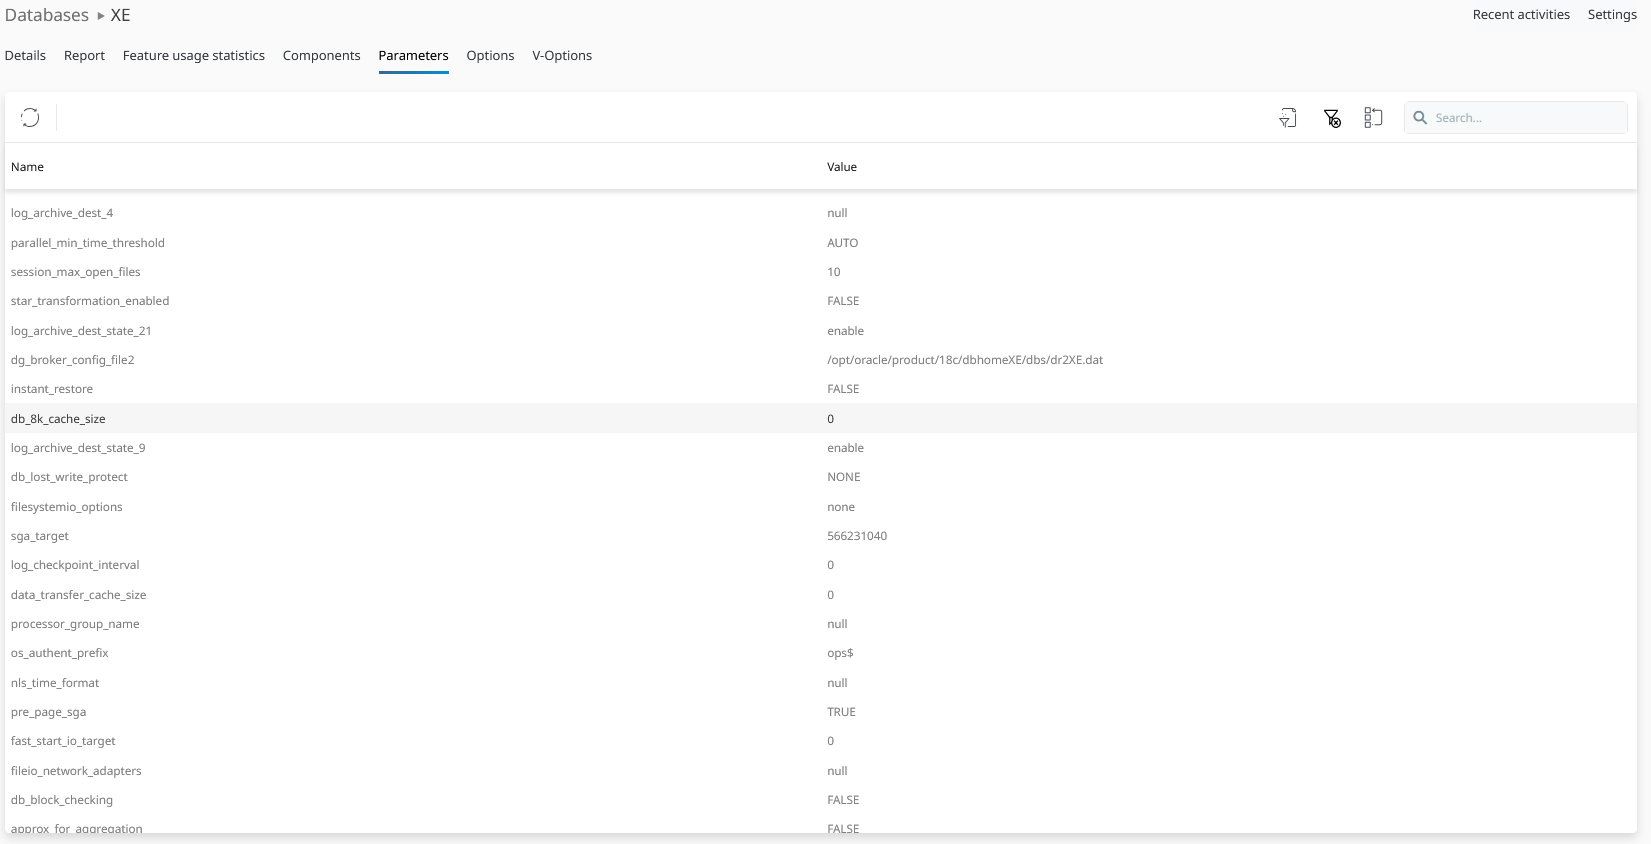The width and height of the screenshot is (1651, 844).
Task: Clear filters with the crossed funnel icon
Action: click(x=1332, y=118)
